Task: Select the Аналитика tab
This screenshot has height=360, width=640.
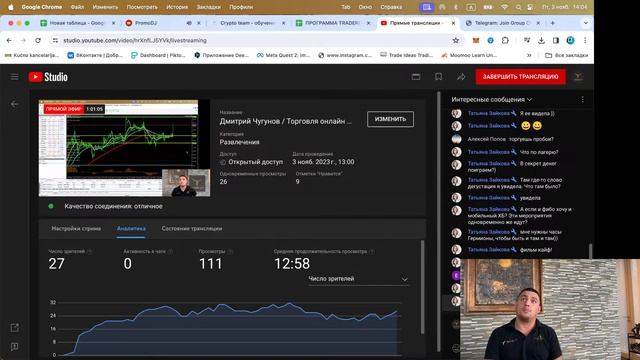Action: (x=131, y=229)
